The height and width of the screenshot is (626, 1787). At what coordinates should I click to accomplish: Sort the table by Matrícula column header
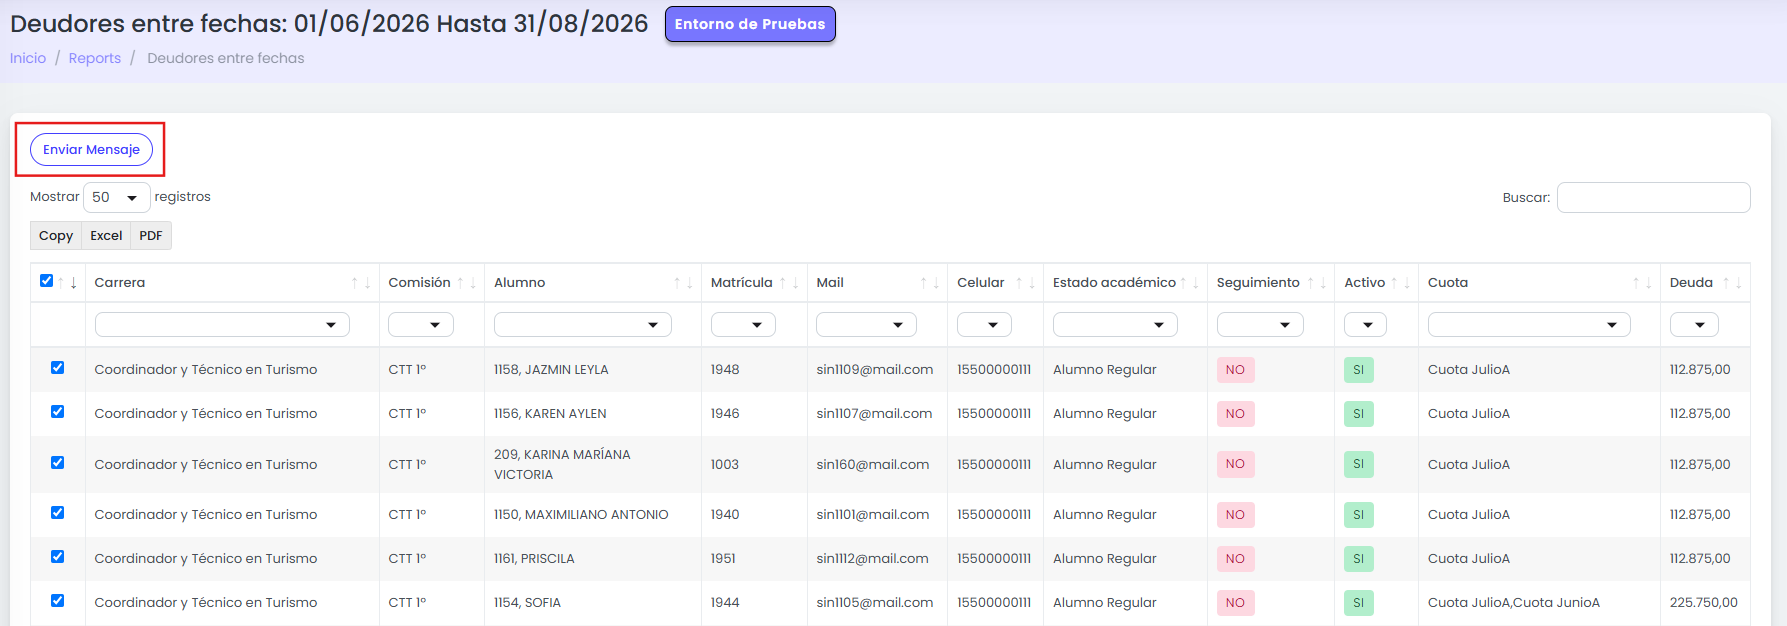[x=754, y=283]
